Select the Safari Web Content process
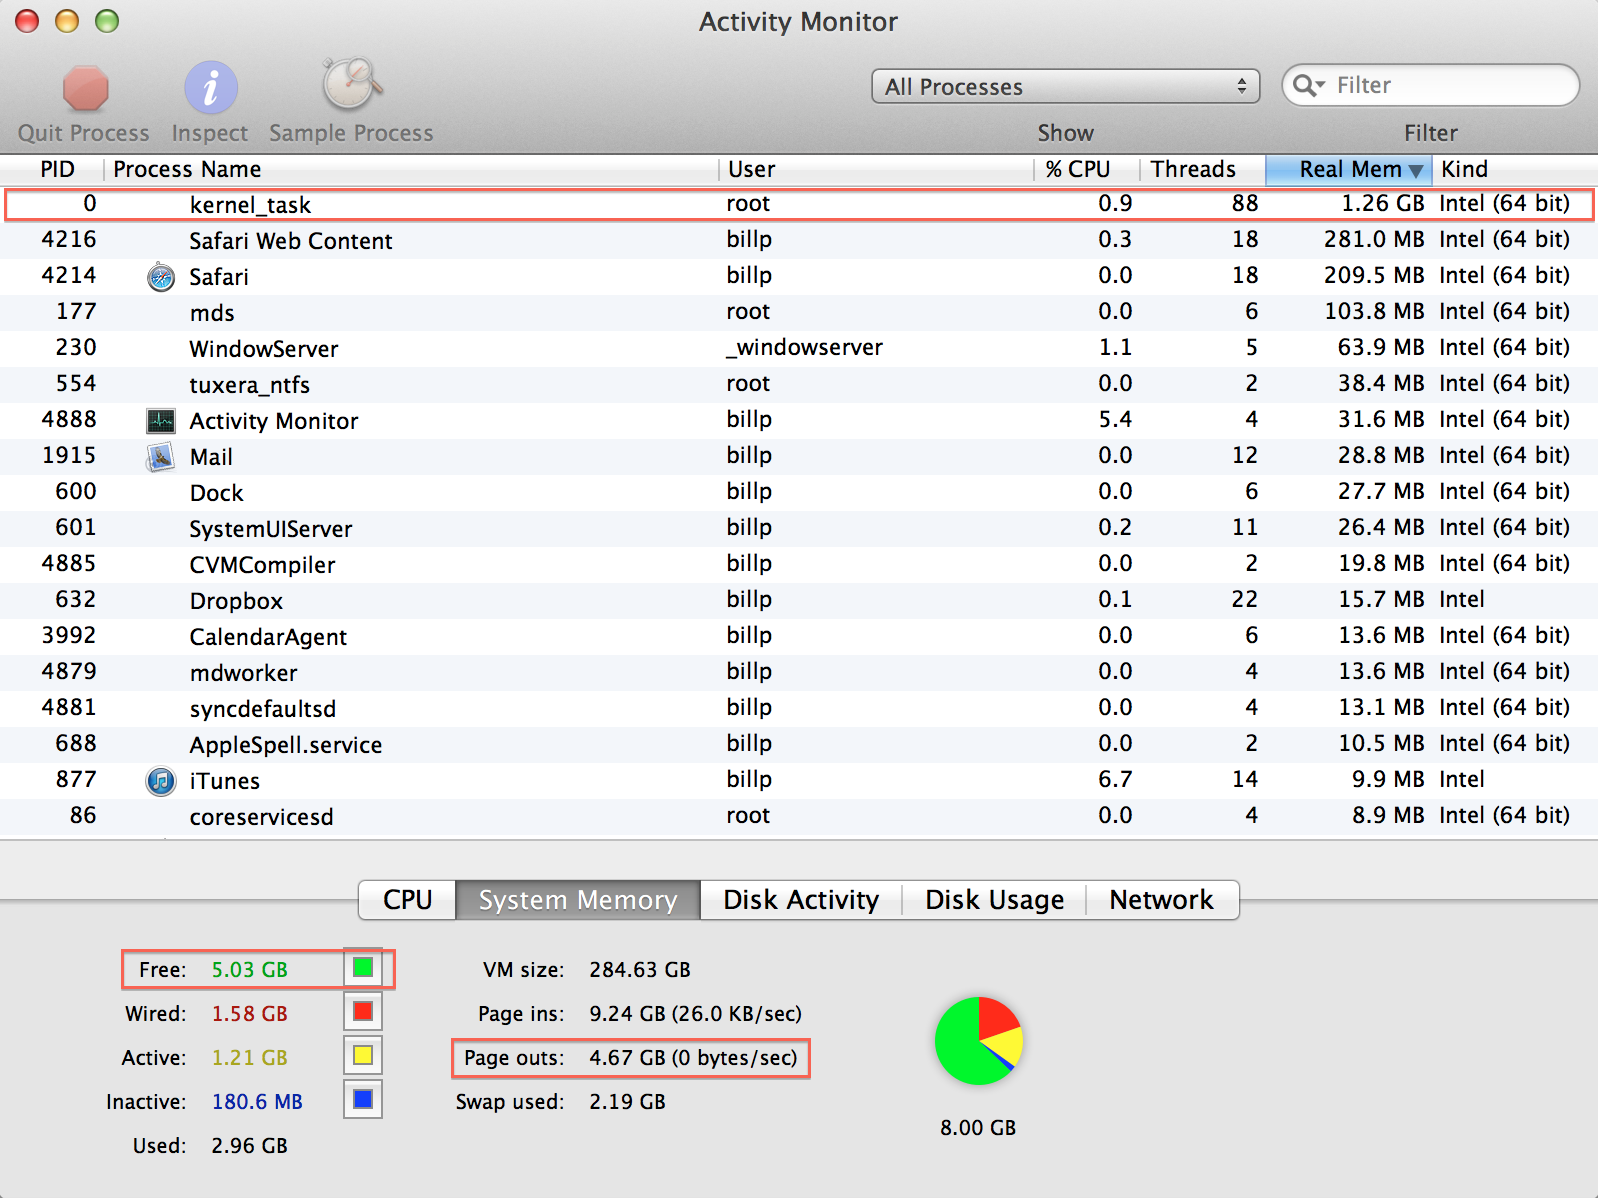Viewport: 1598px width, 1198px height. pos(799,240)
